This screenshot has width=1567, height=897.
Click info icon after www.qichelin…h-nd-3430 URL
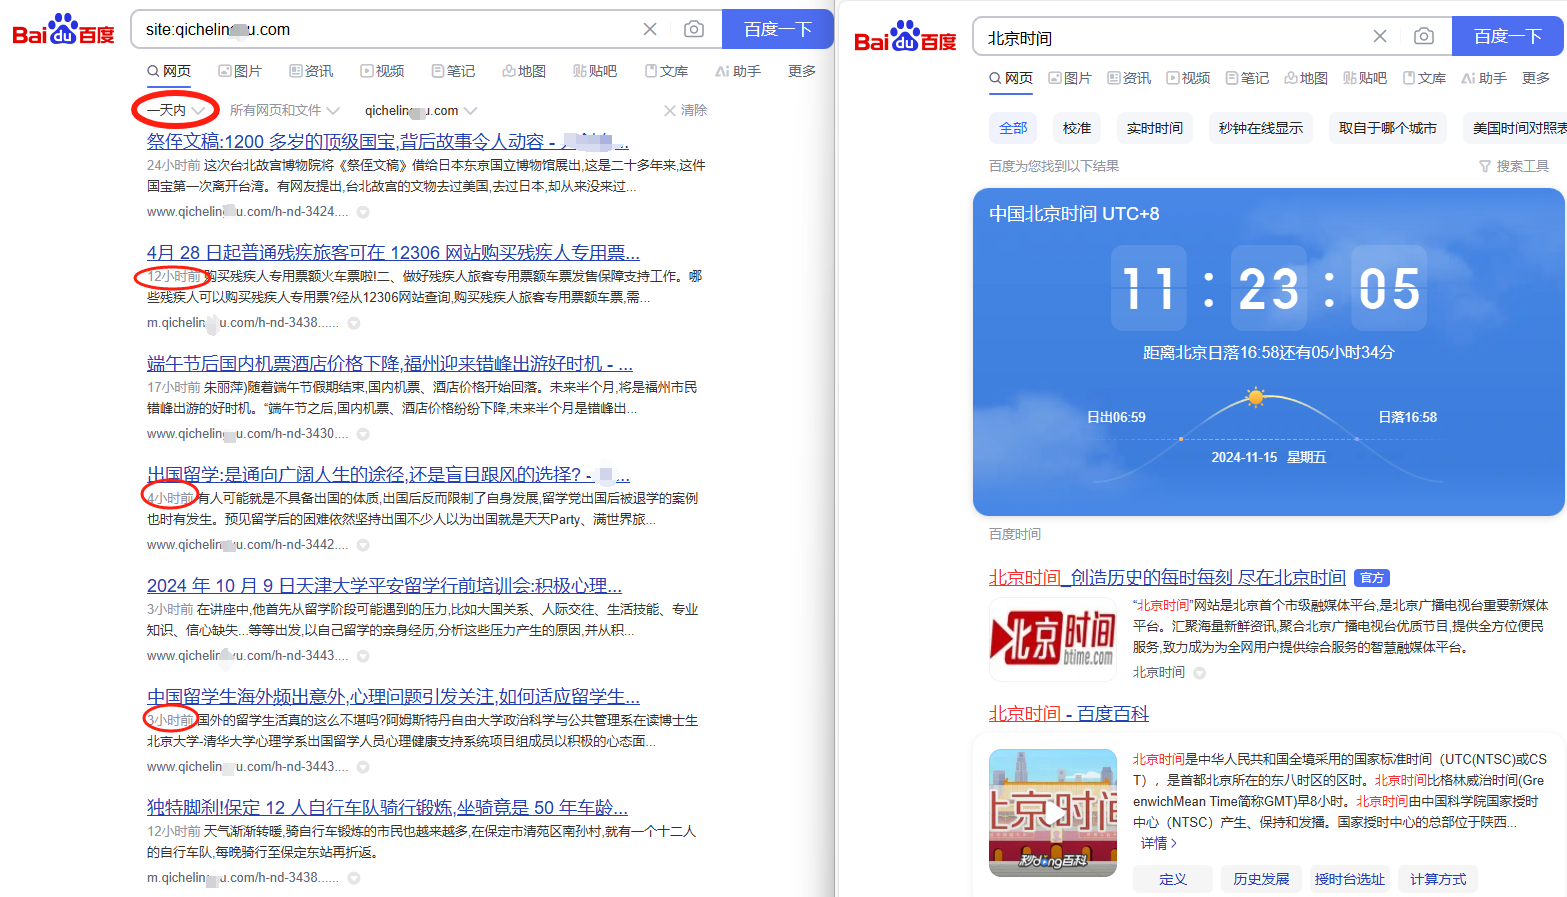[x=363, y=434]
